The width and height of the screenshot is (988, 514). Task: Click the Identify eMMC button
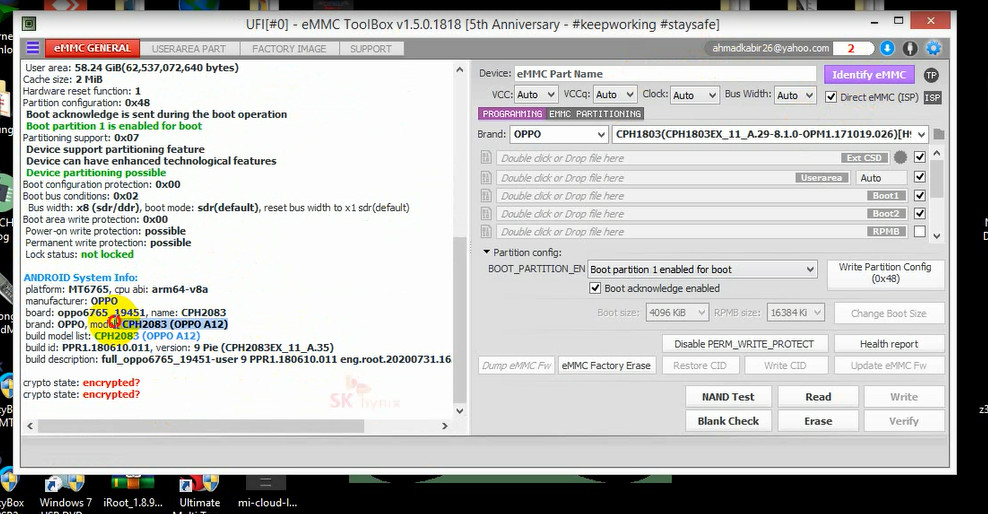(x=869, y=75)
